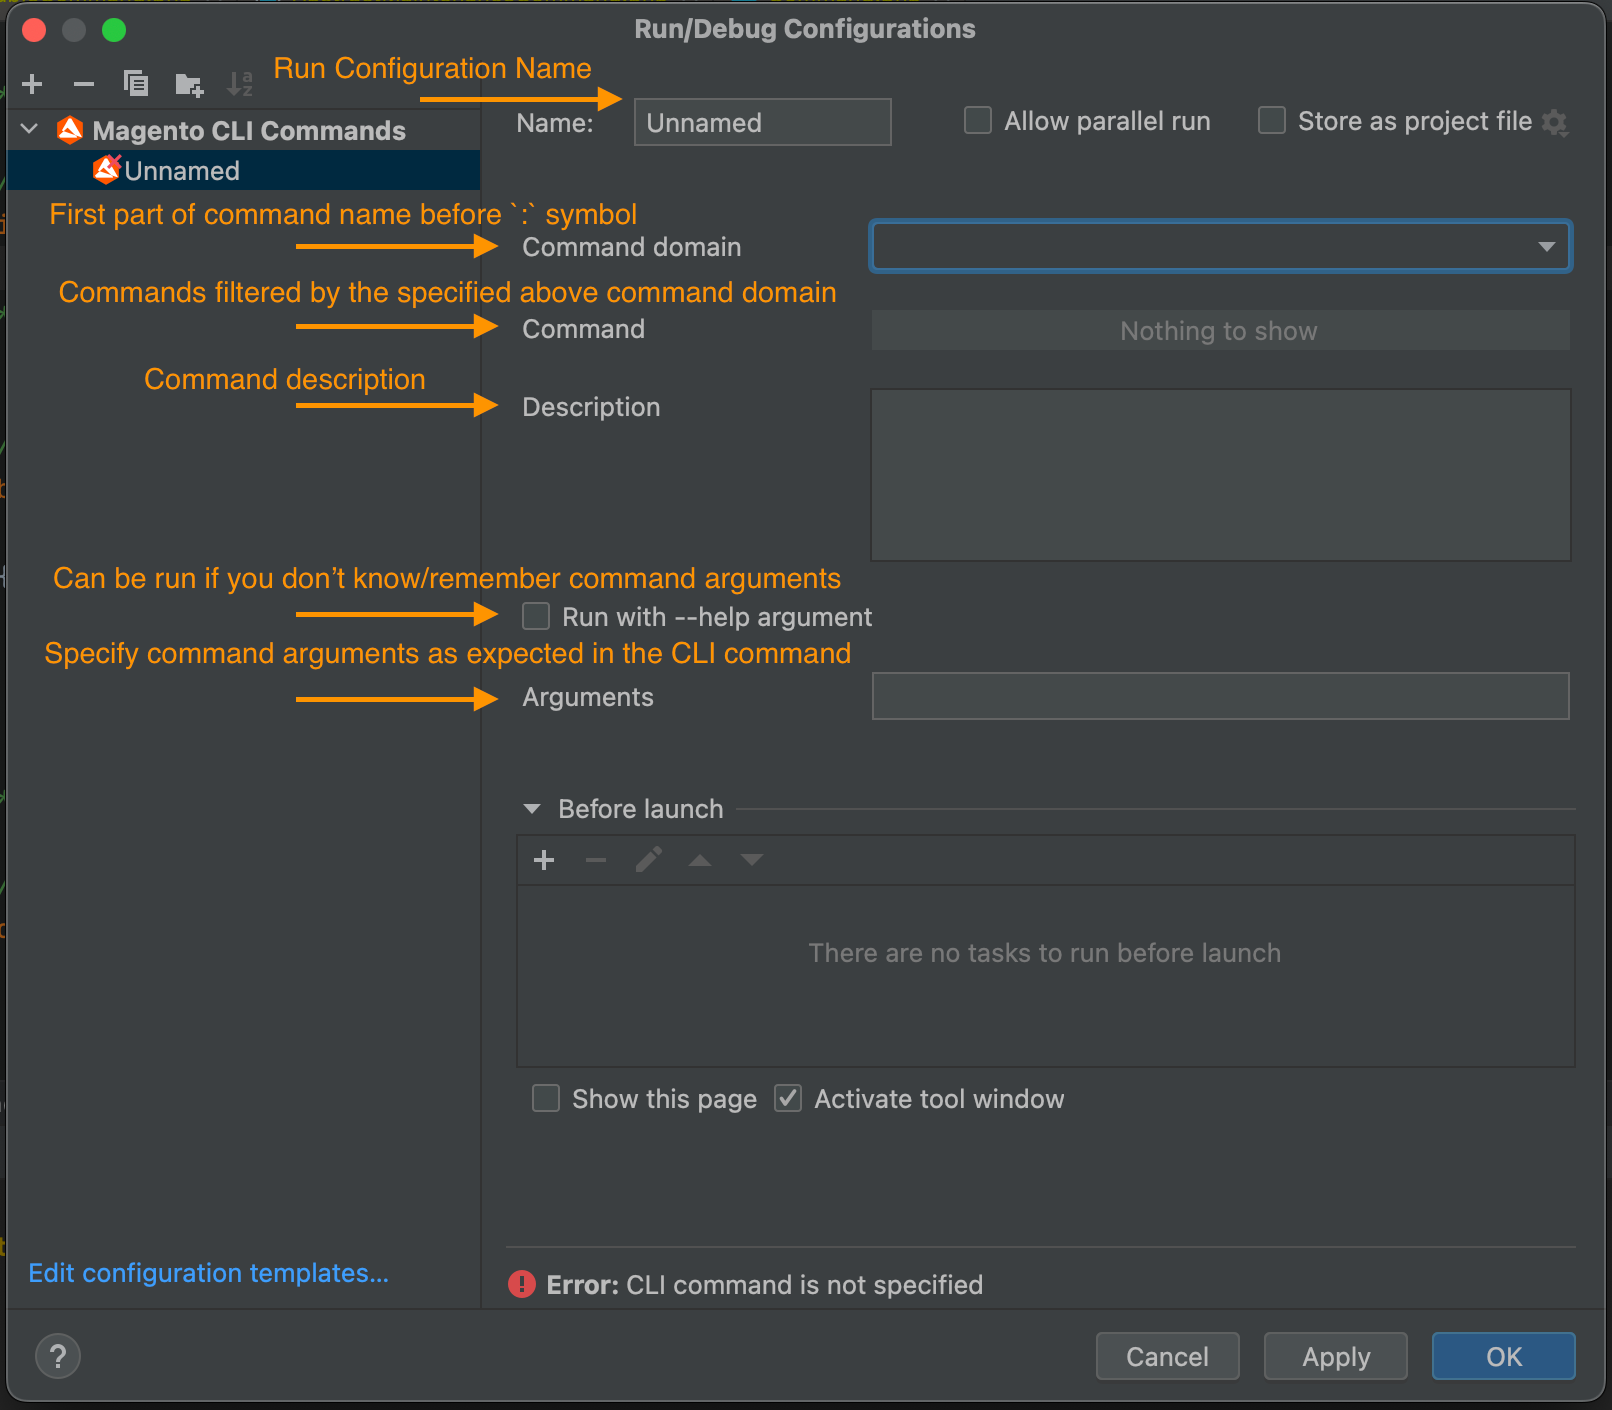Screen dimensions: 1612x1410
Task: Enable Show this page checkbox
Action: (x=546, y=1098)
